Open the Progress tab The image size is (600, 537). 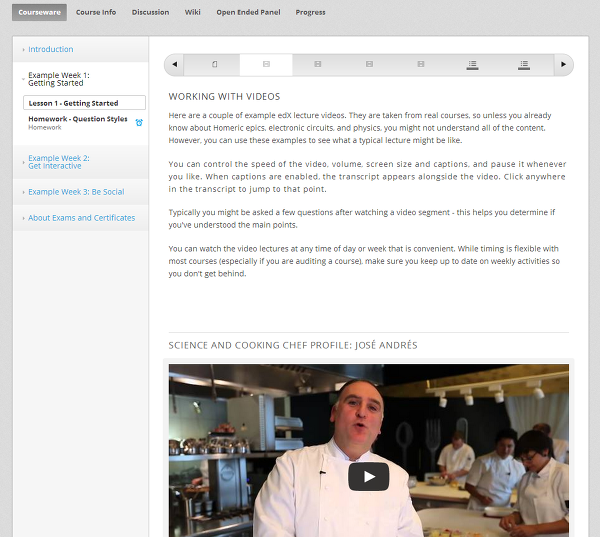pyautogui.click(x=310, y=12)
